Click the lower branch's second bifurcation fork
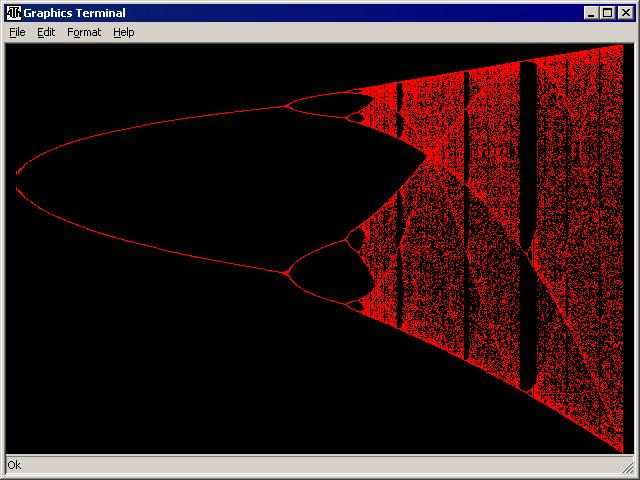This screenshot has width=640, height=480. tap(287, 271)
